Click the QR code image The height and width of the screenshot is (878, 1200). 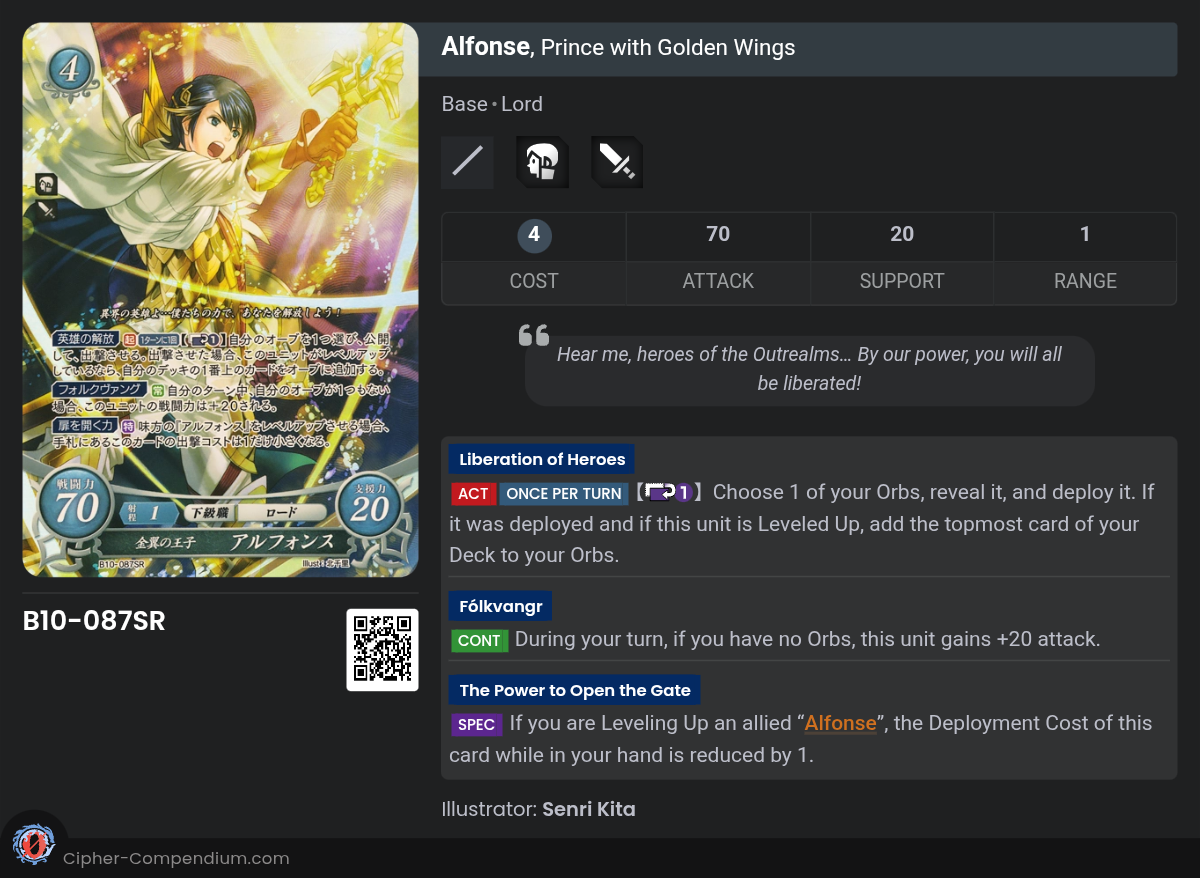click(382, 649)
